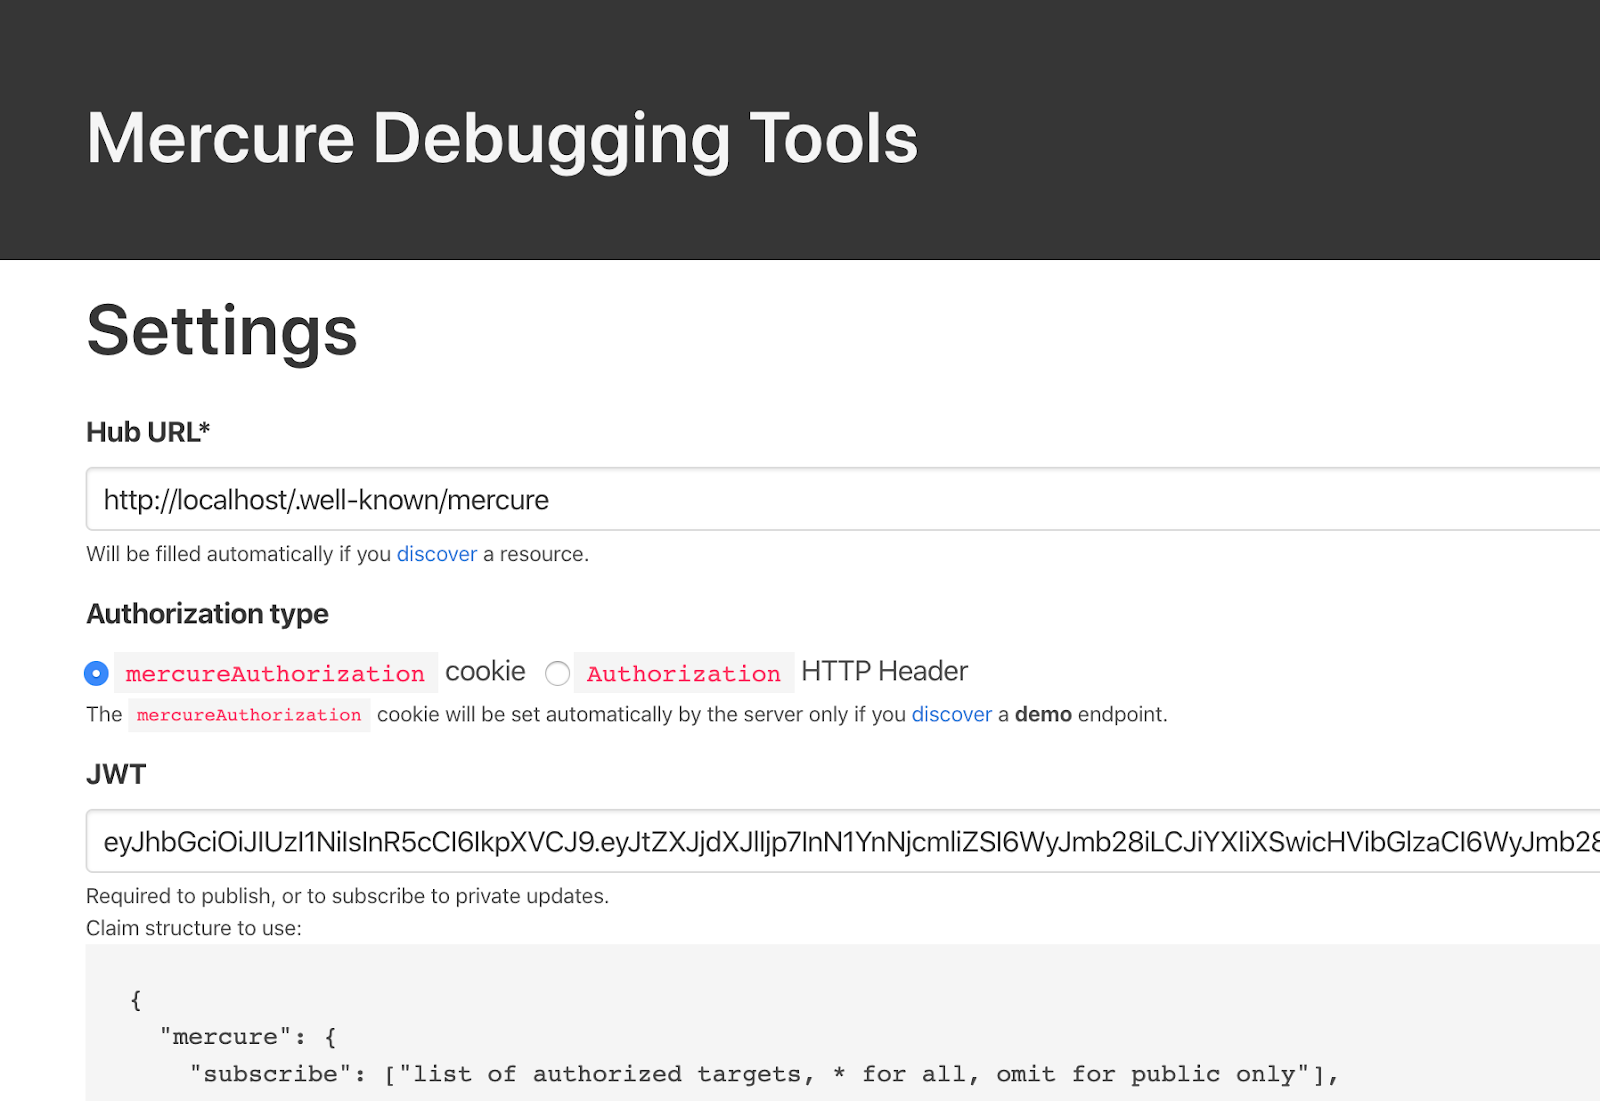Click into the Hub URL text field
The height and width of the screenshot is (1101, 1600).
[843, 499]
